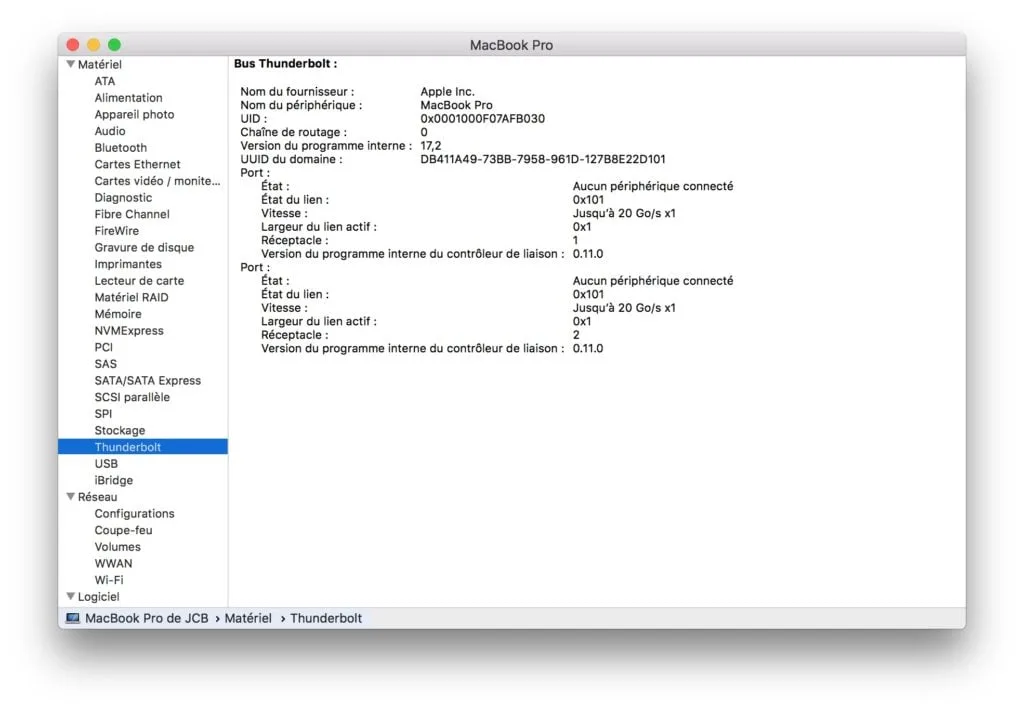The image size is (1024, 712).
Task: Click version du programme interne 17,2
Action: click(x=430, y=146)
